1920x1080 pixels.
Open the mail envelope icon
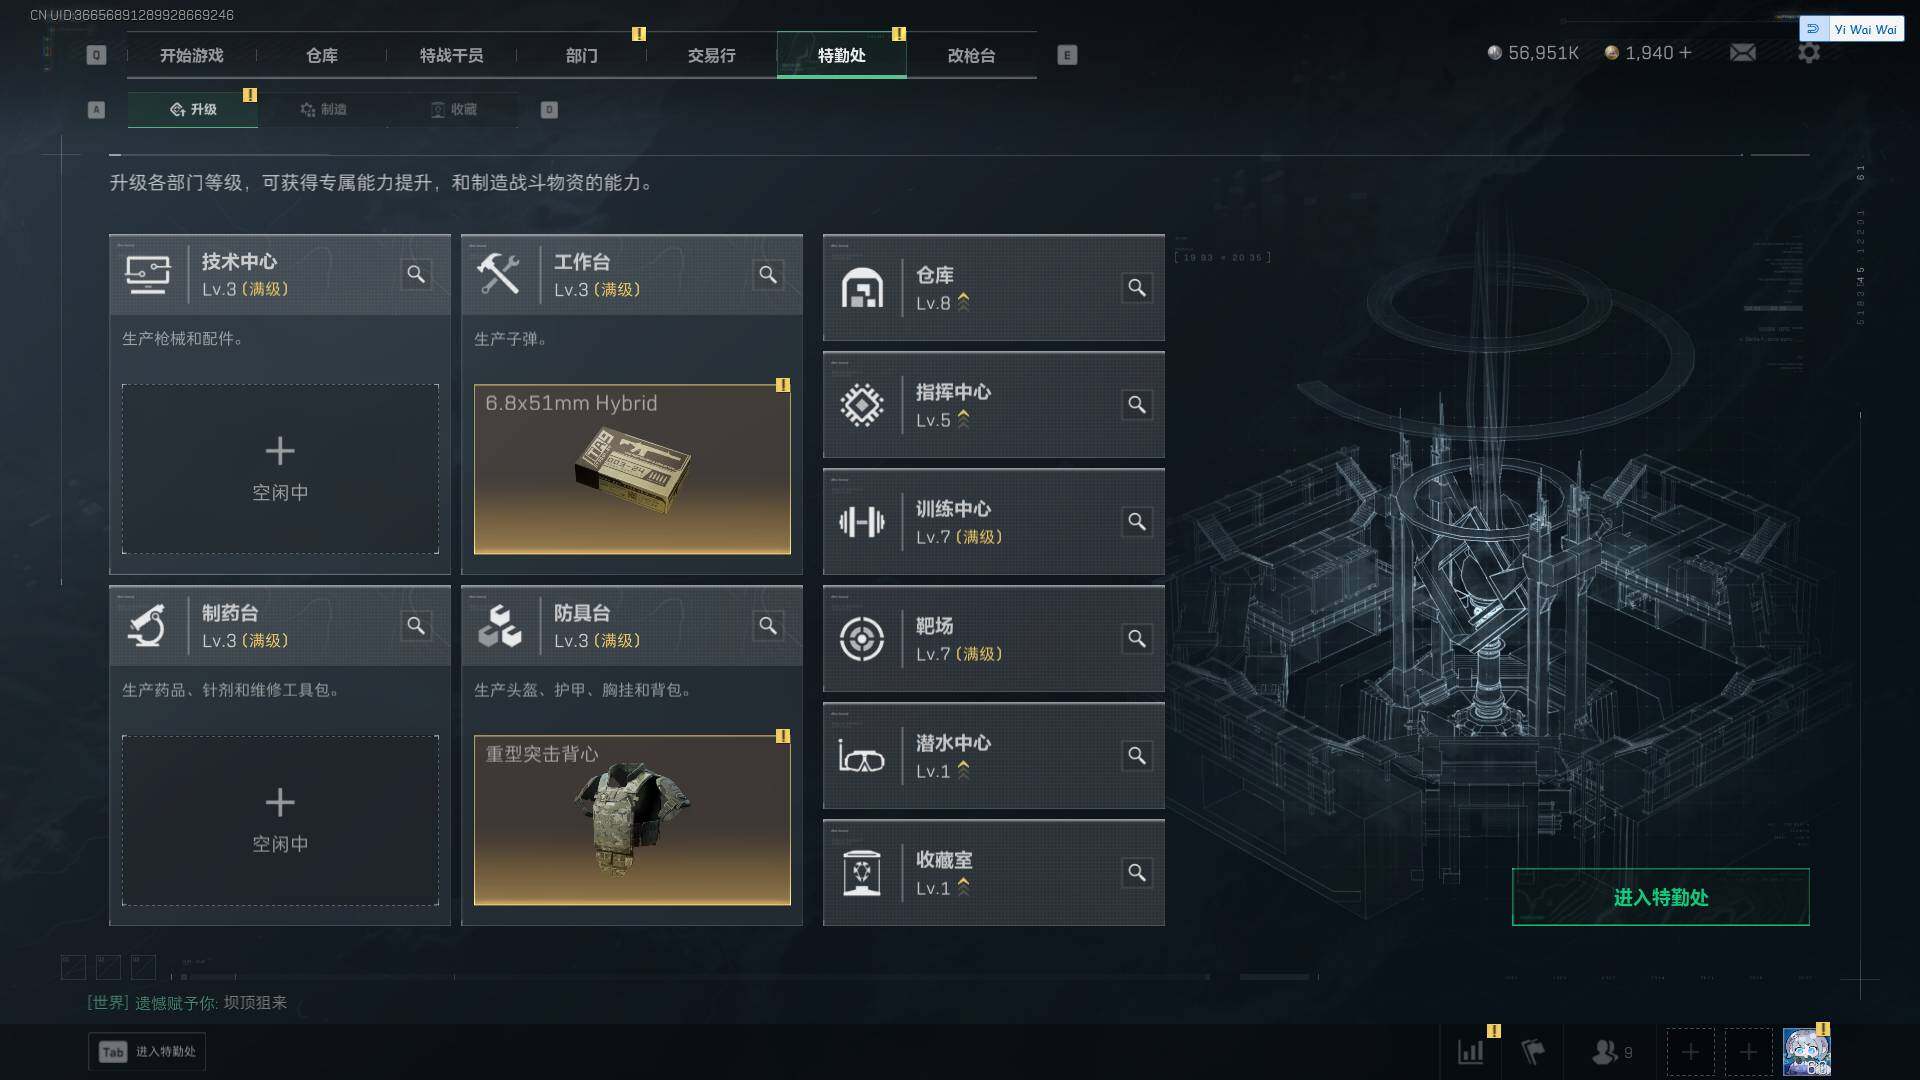point(1742,52)
